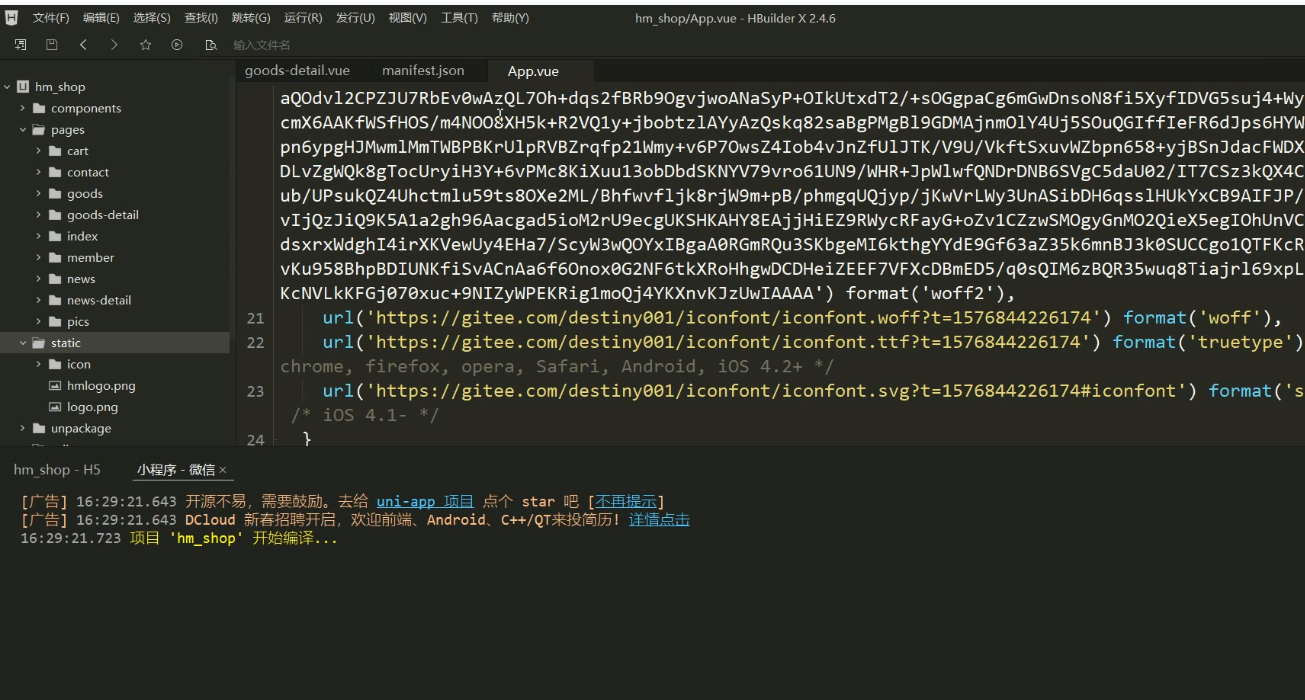Click the goods folder icon

pyautogui.click(x=55, y=194)
